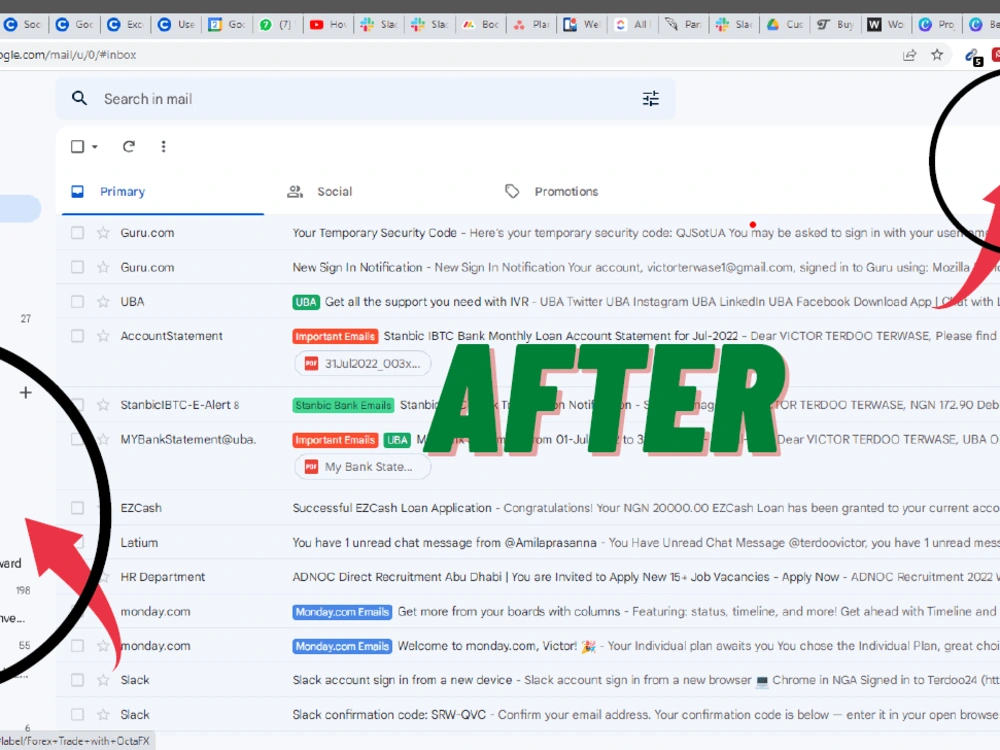
Task: Star the monday.com Welcome email
Action: (103, 646)
